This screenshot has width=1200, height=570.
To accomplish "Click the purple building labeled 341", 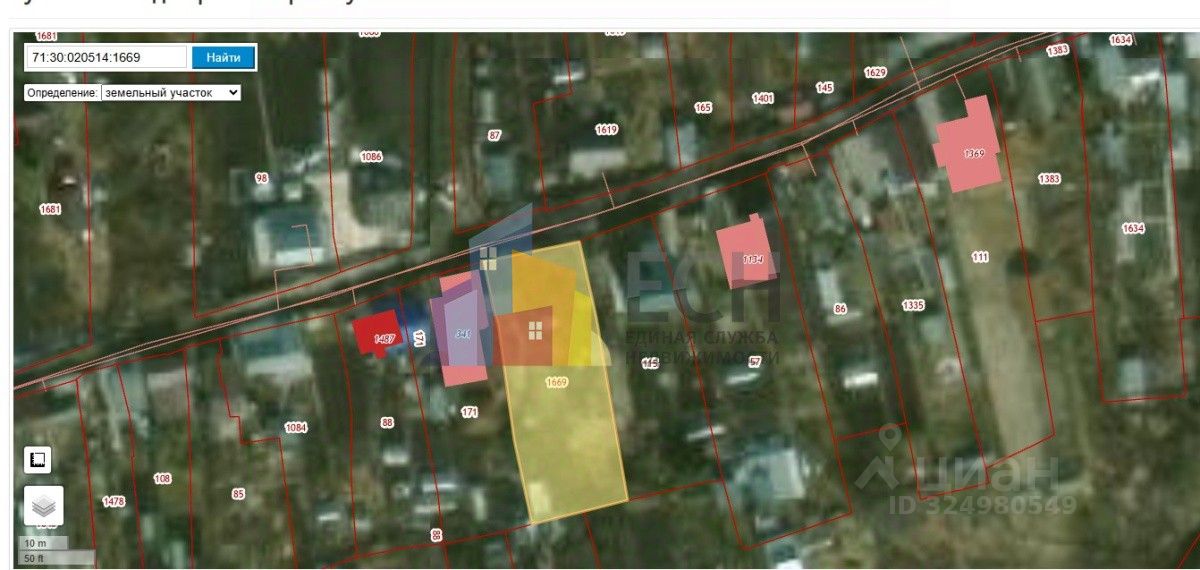I will [462, 330].
